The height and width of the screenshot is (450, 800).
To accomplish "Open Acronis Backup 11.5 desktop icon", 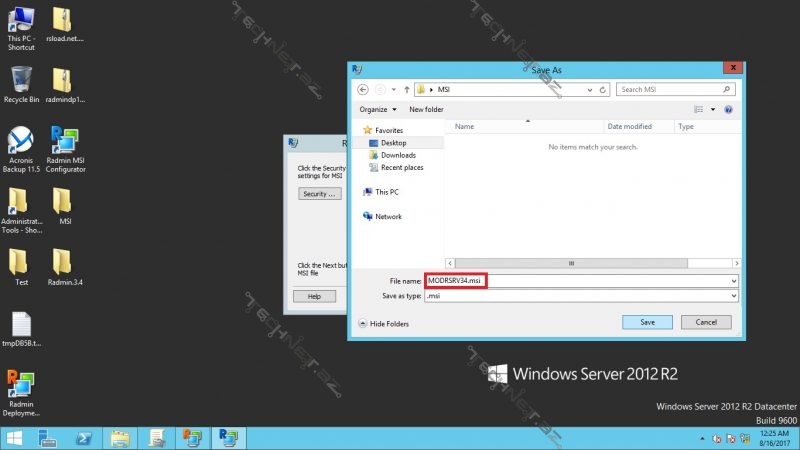I will click(x=21, y=142).
